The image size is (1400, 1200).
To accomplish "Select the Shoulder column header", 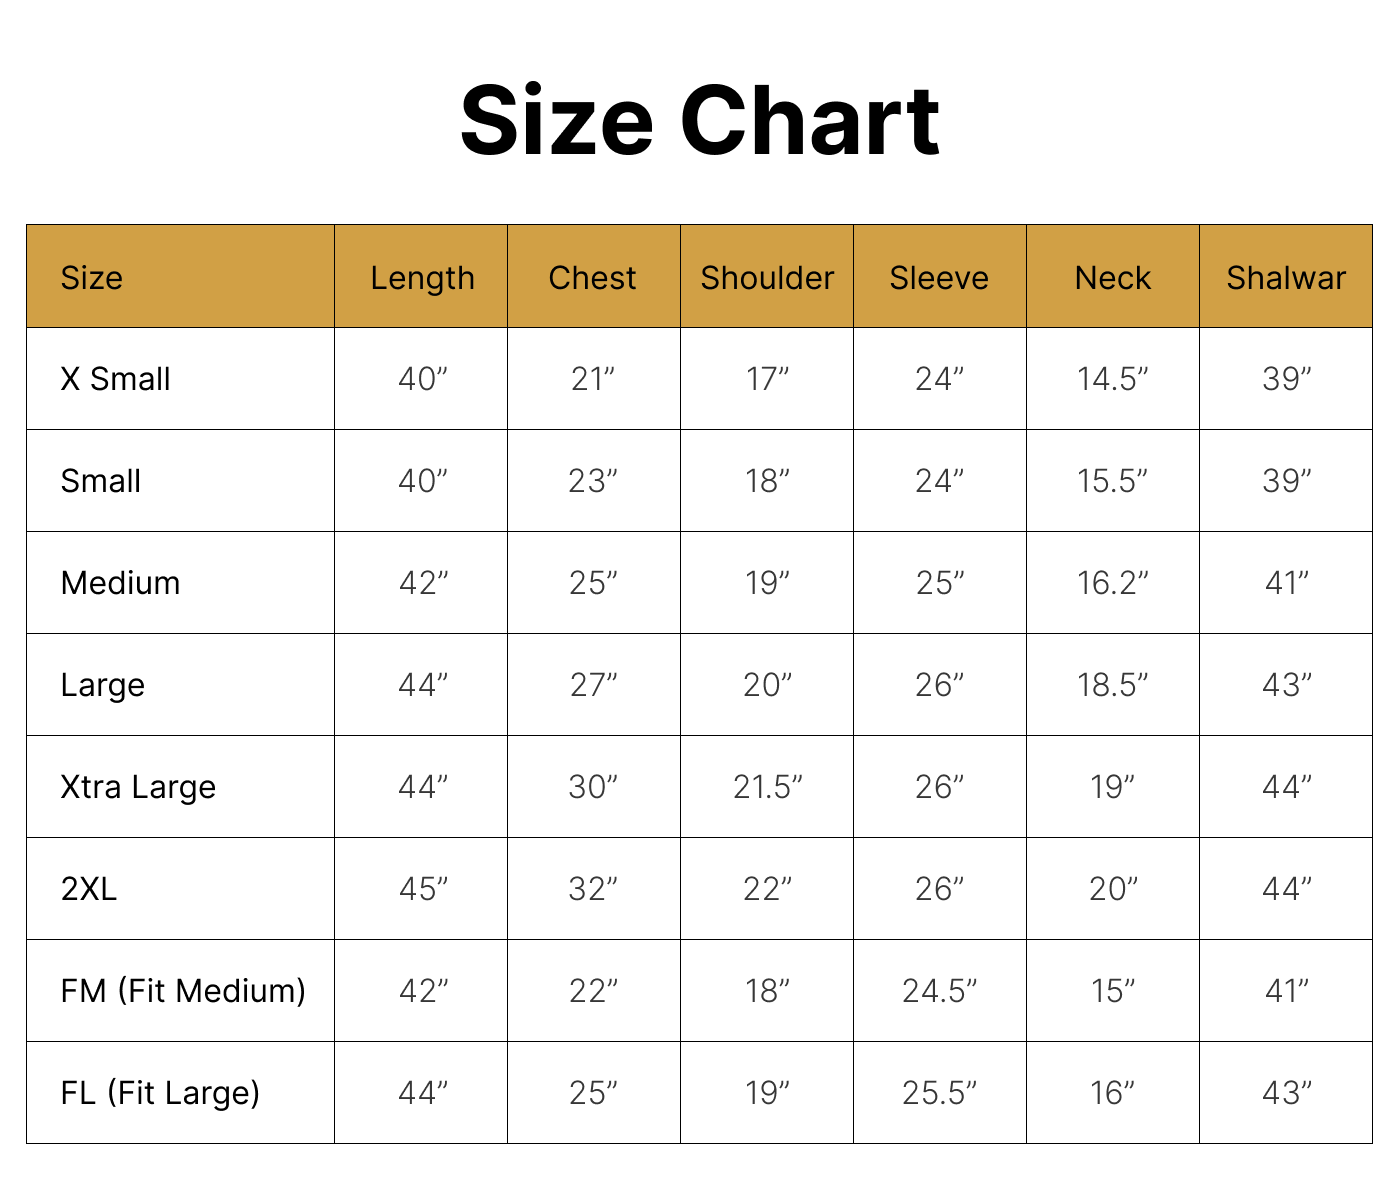I will click(767, 278).
